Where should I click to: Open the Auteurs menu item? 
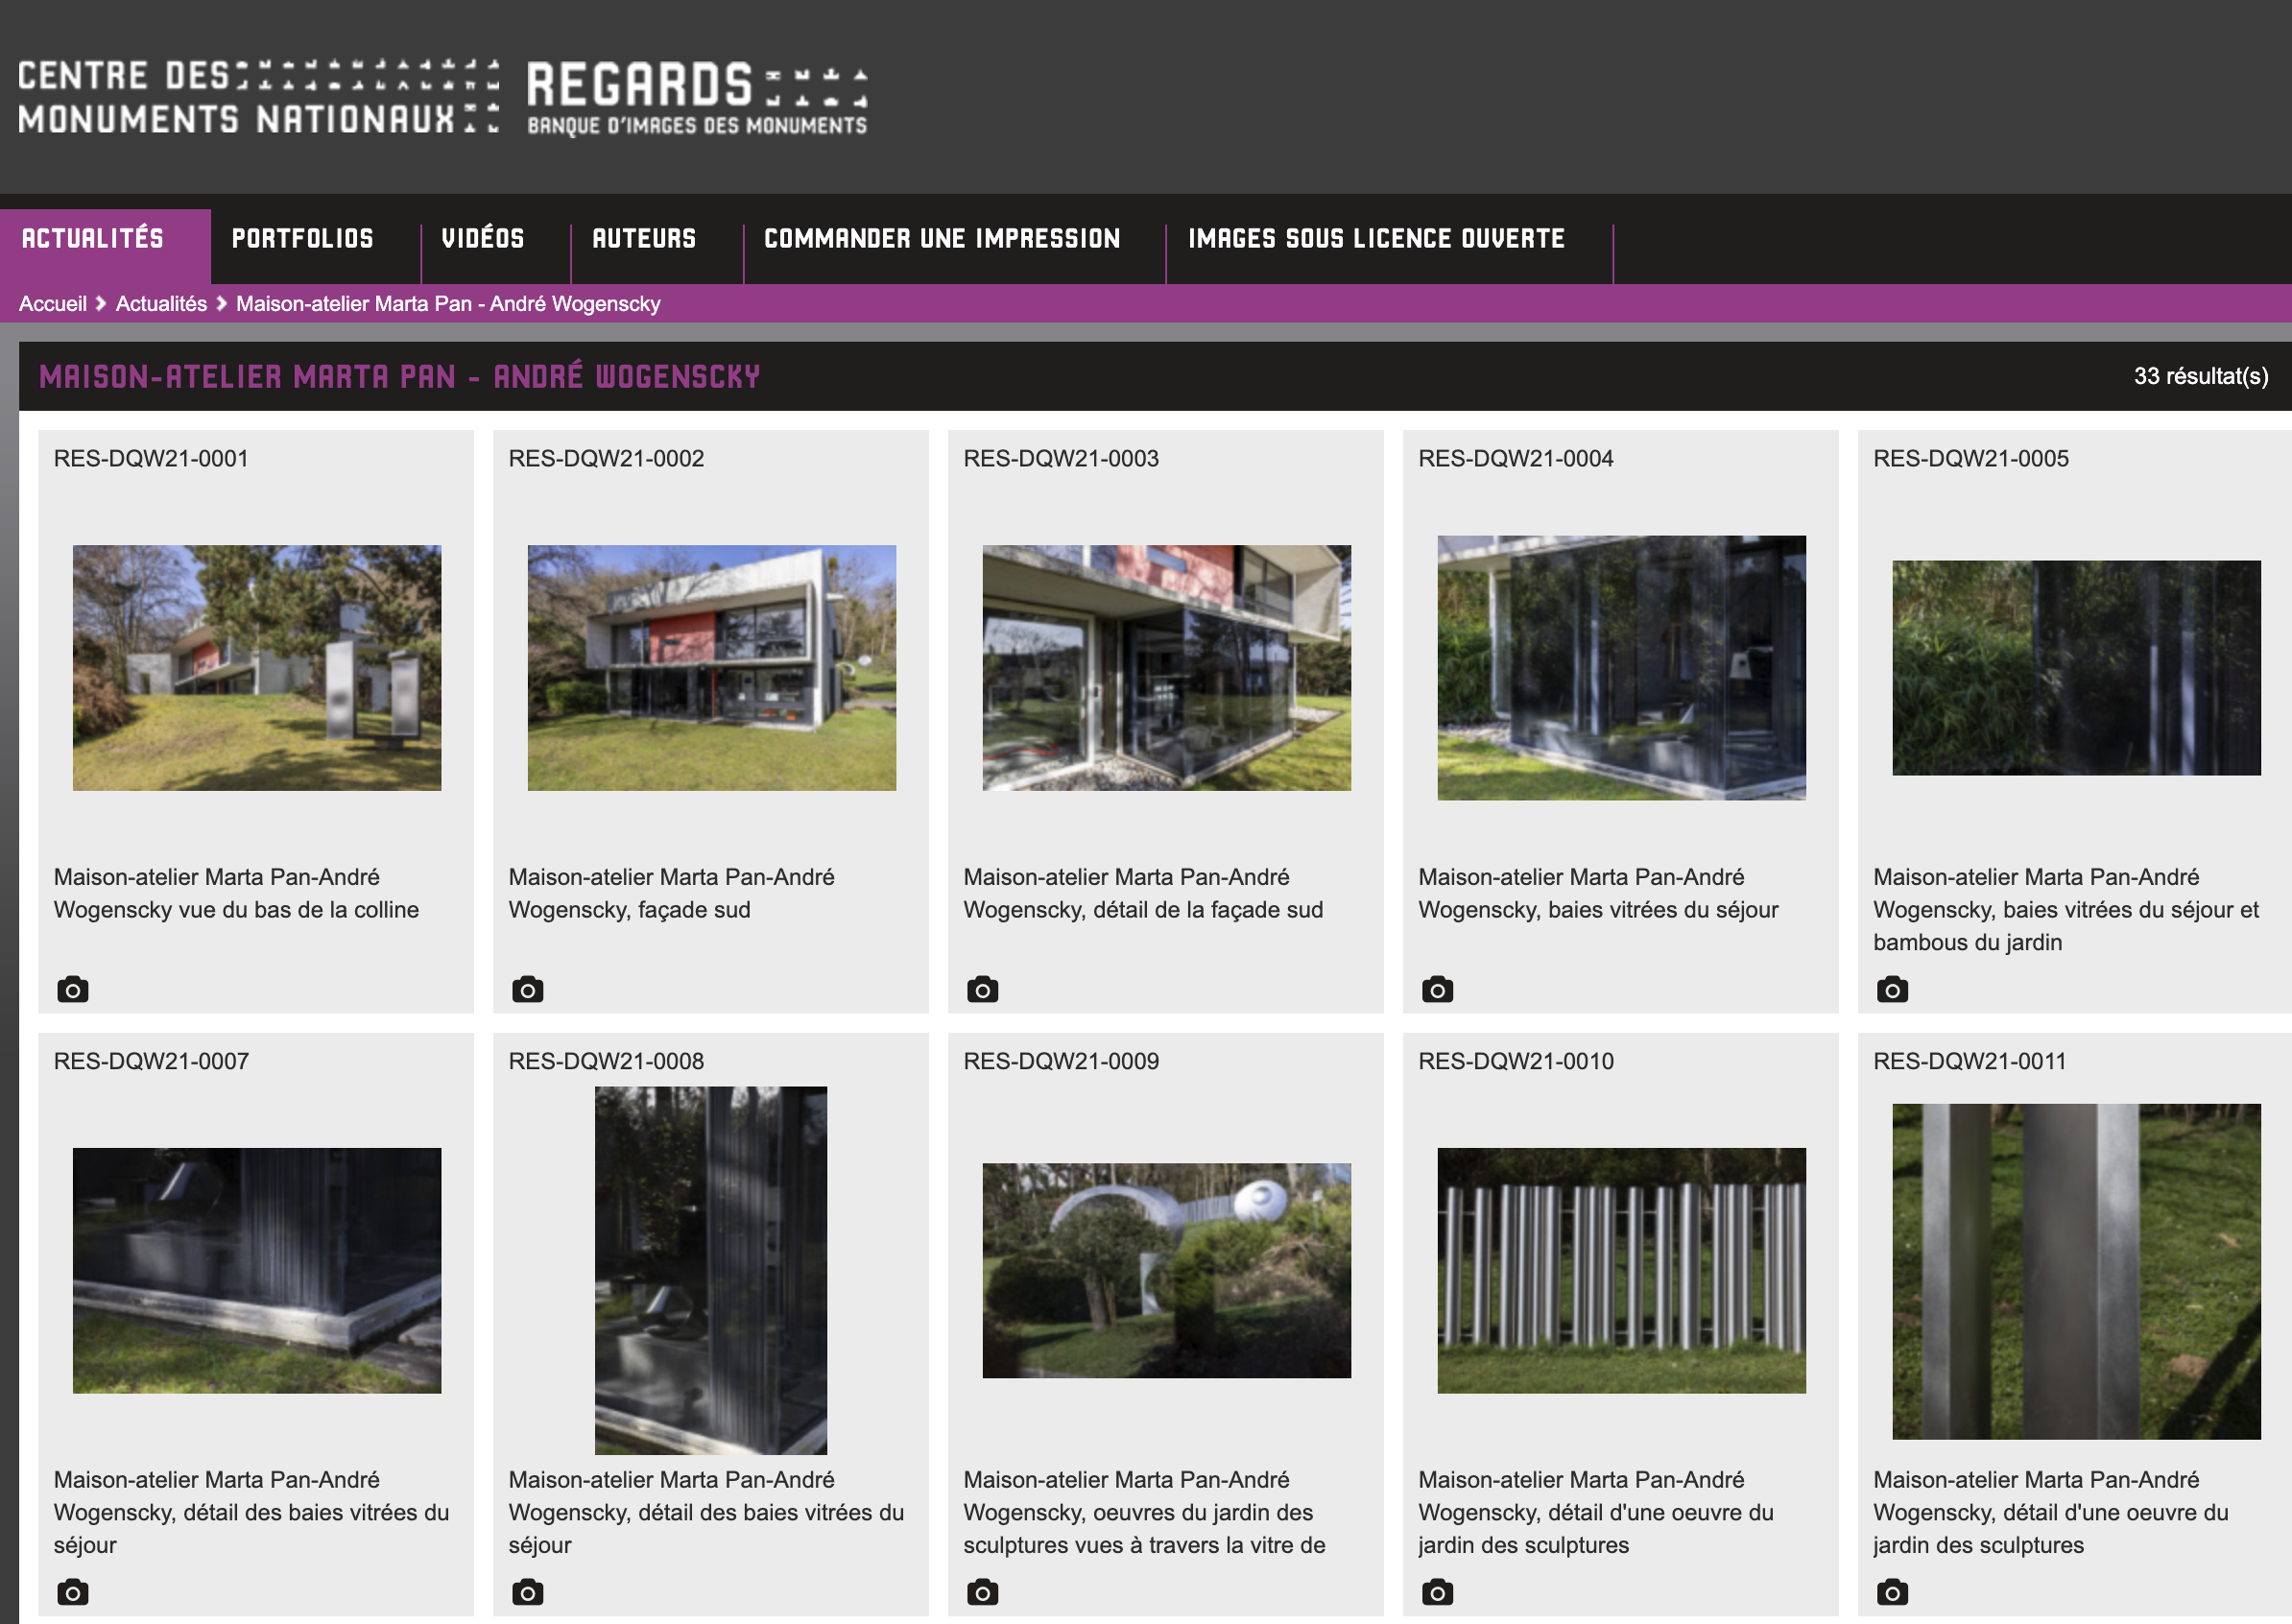coord(644,239)
